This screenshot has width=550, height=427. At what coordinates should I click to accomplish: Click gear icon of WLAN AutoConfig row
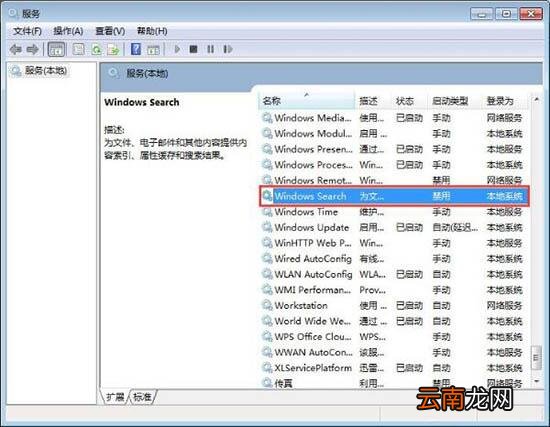point(267,274)
